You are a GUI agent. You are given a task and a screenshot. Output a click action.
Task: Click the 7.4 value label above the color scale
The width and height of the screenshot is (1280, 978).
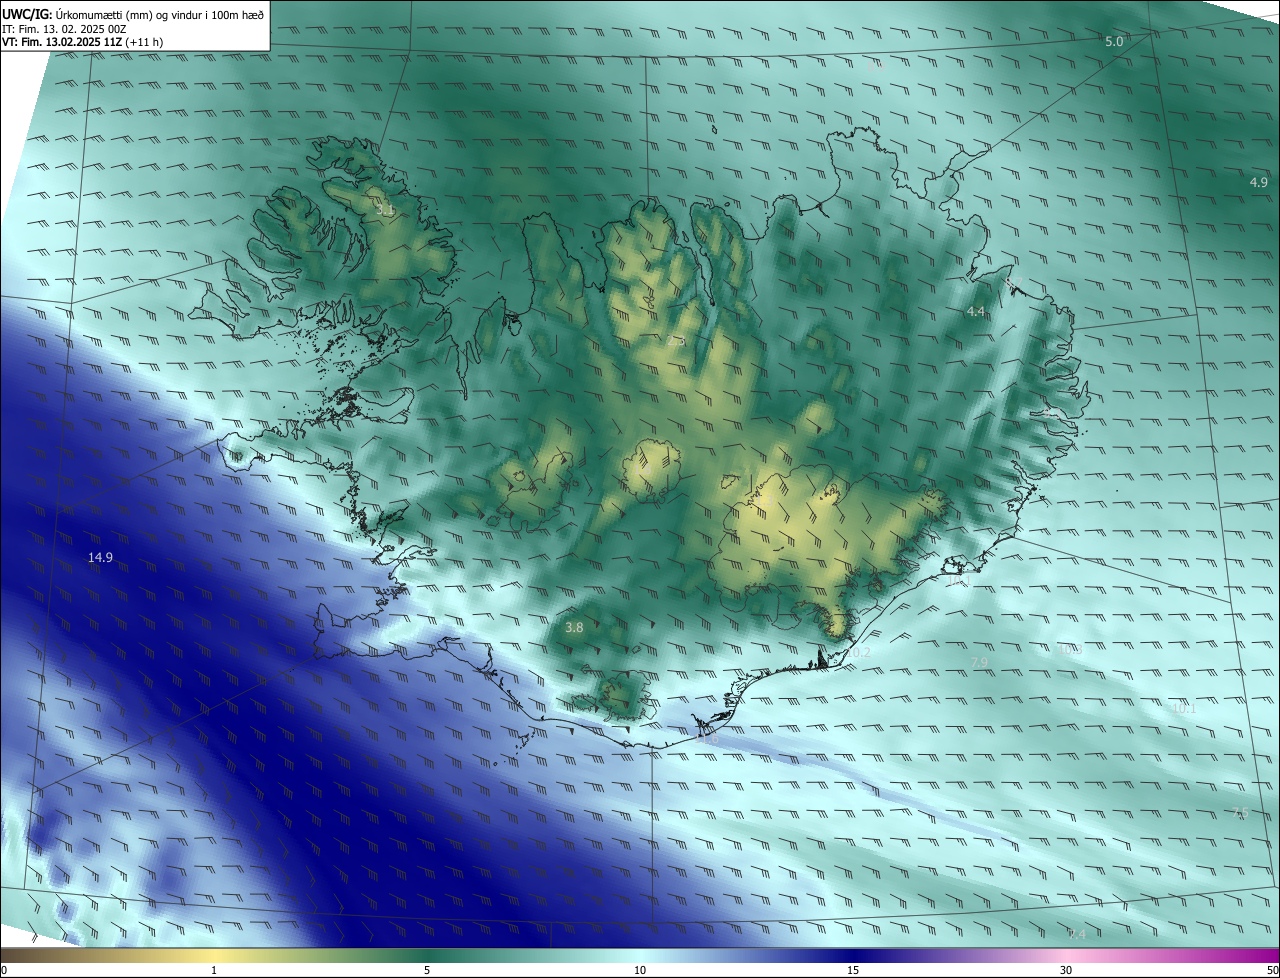1077,934
